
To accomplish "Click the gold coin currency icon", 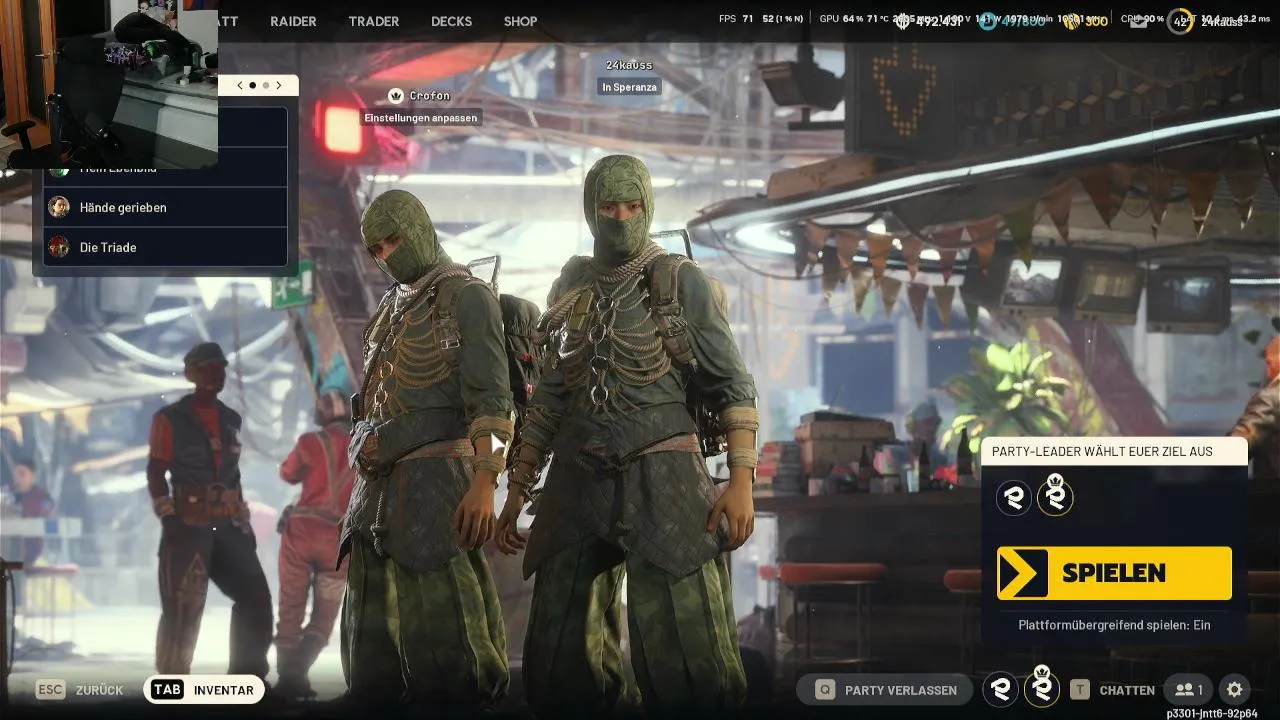I will pyautogui.click(x=904, y=21).
